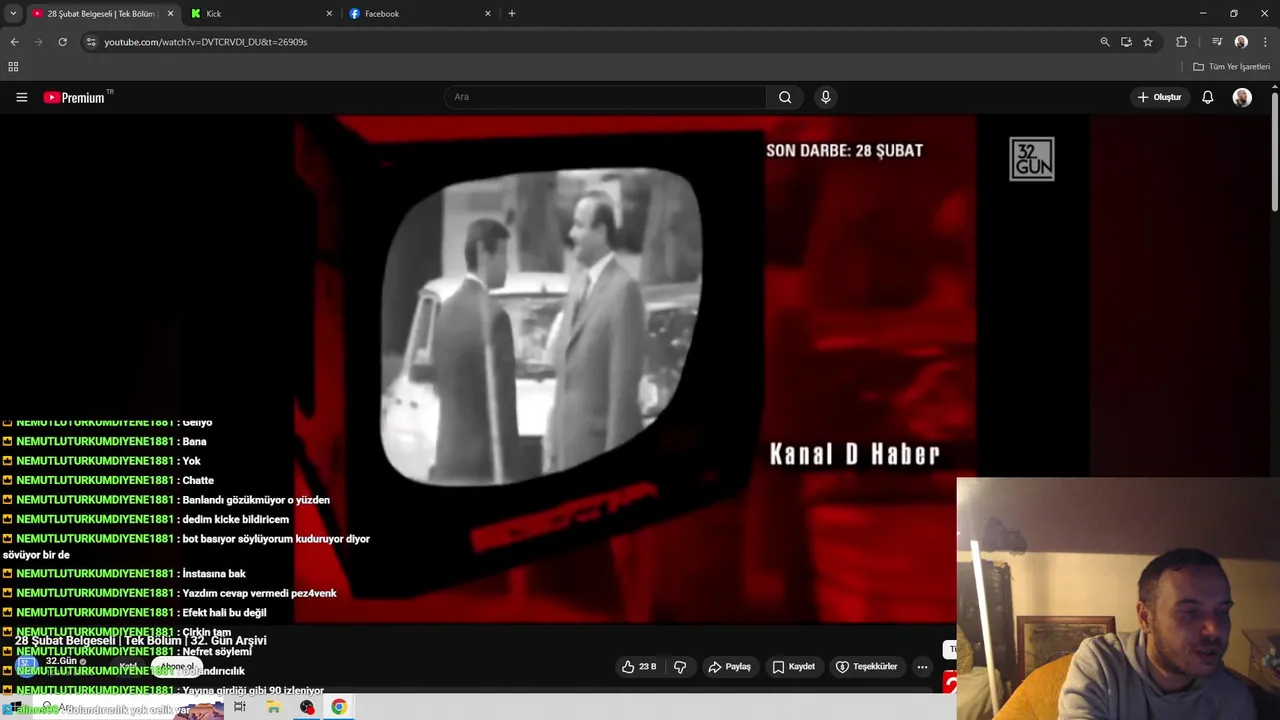
Task: Click the 32 GÜN logo watermark in video
Action: [x=1032, y=159]
